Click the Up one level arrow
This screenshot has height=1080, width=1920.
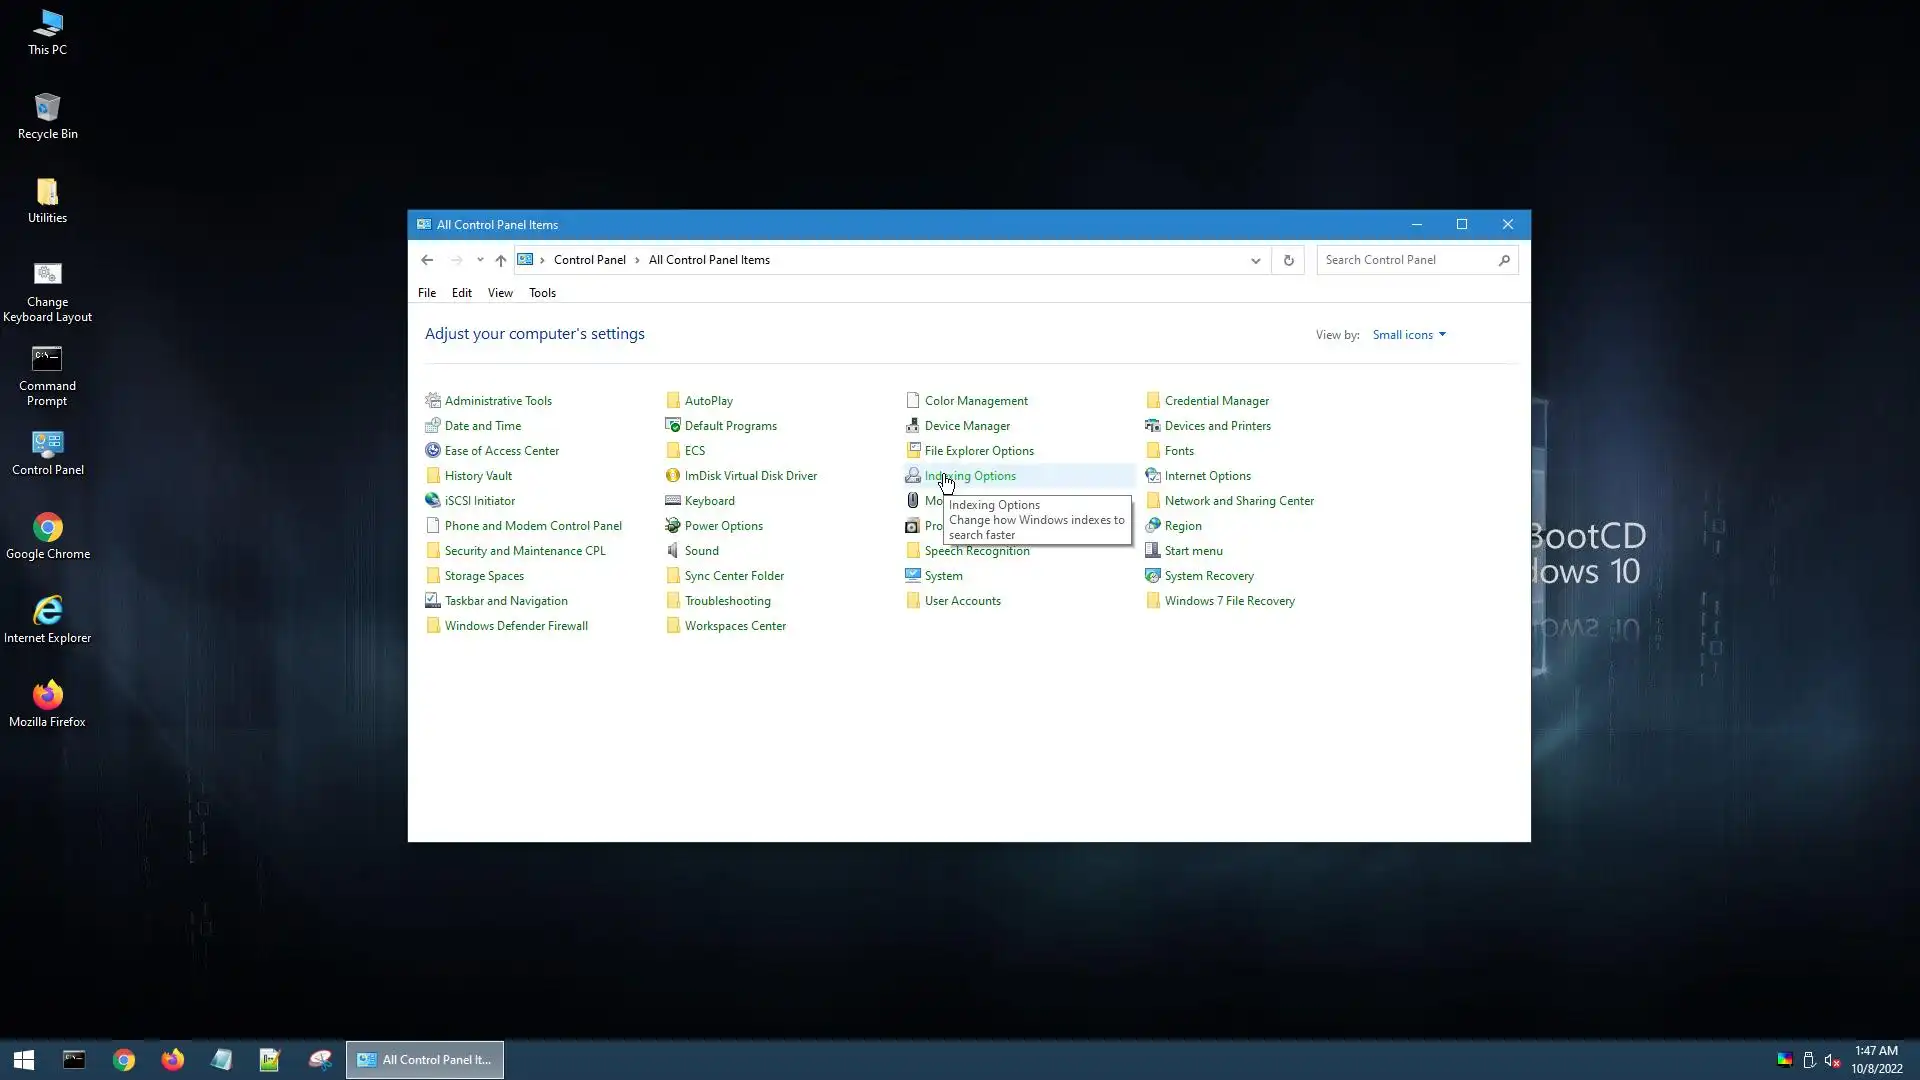pyautogui.click(x=501, y=260)
